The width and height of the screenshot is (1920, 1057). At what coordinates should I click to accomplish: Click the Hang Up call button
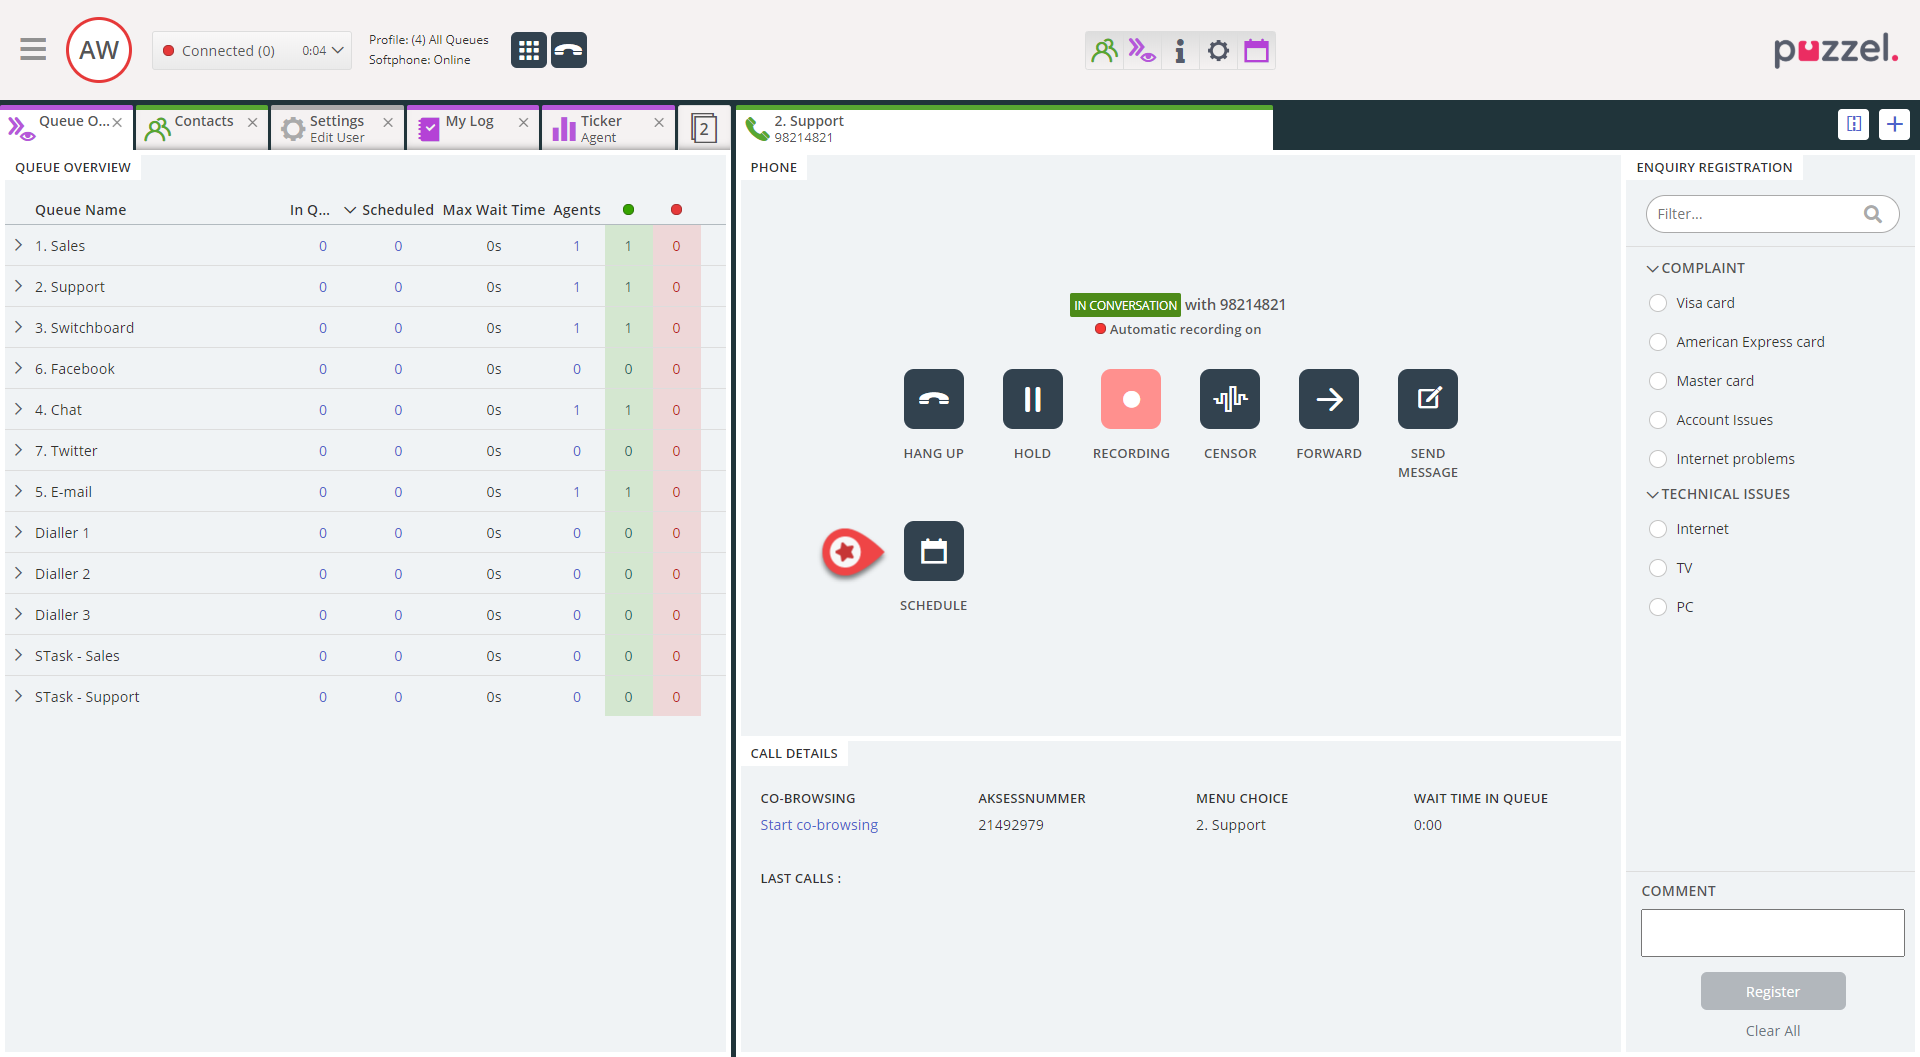pos(933,399)
